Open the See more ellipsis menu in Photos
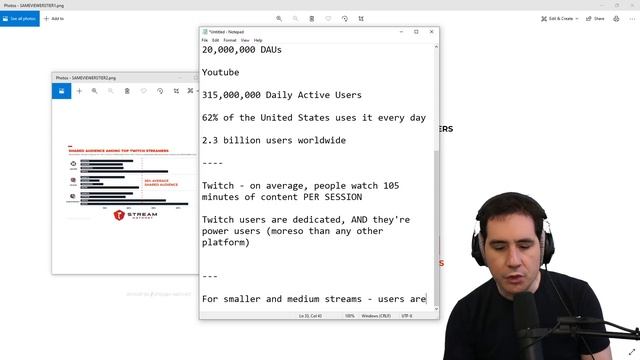This screenshot has height=360, width=640. point(632,19)
